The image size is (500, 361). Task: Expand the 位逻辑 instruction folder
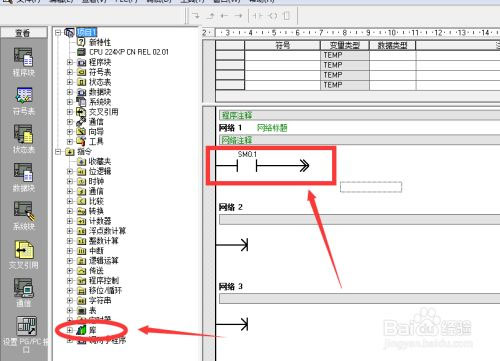point(69,171)
